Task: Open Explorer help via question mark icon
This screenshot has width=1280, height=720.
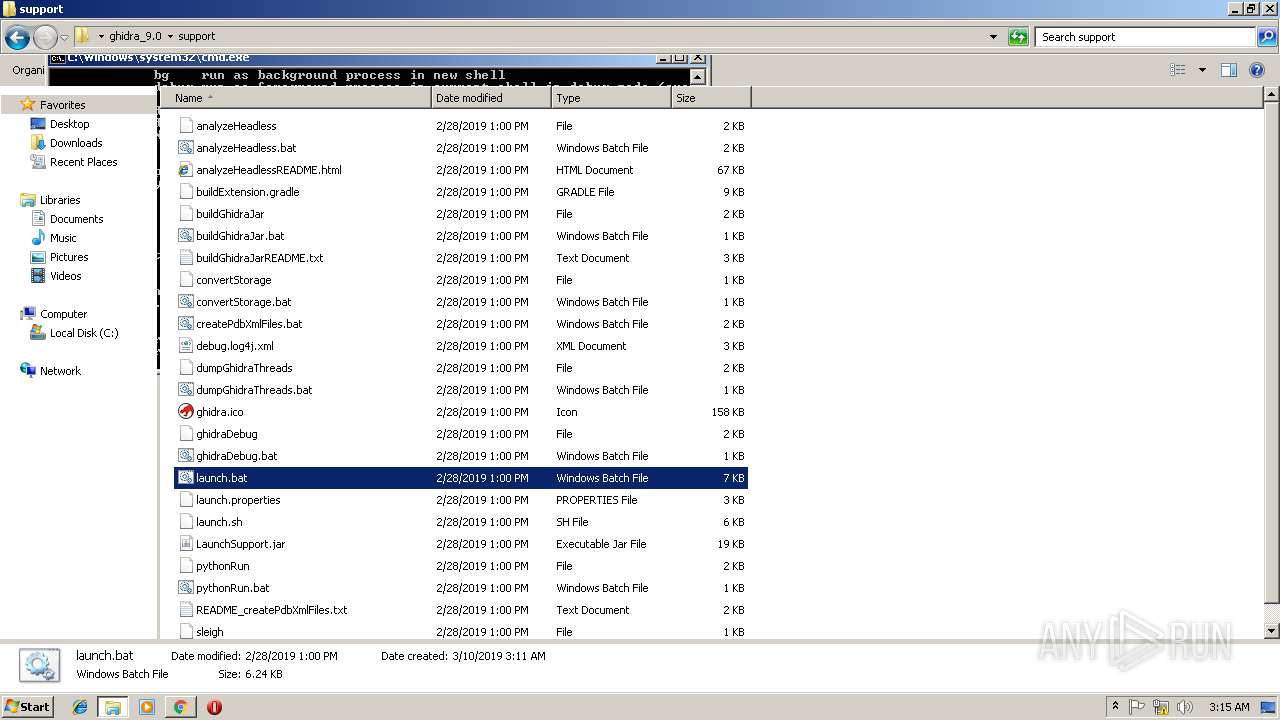Action: coord(1257,70)
